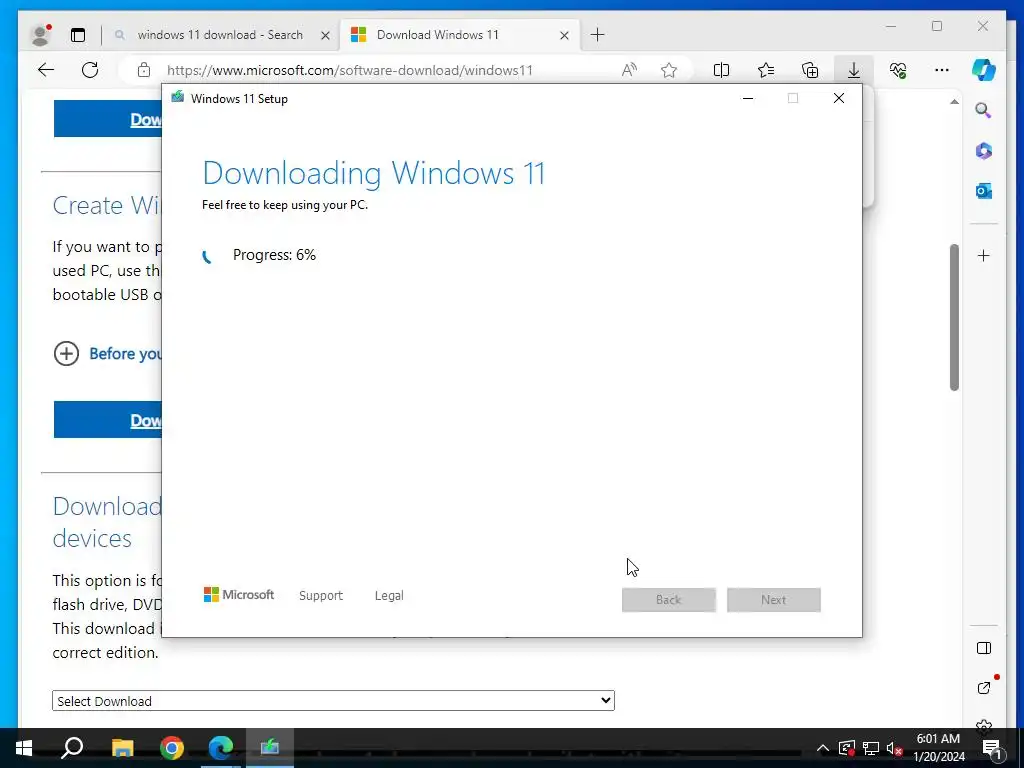Viewport: 1024px width, 768px height.
Task: Click the address bar URL field
Action: pyautogui.click(x=350, y=71)
